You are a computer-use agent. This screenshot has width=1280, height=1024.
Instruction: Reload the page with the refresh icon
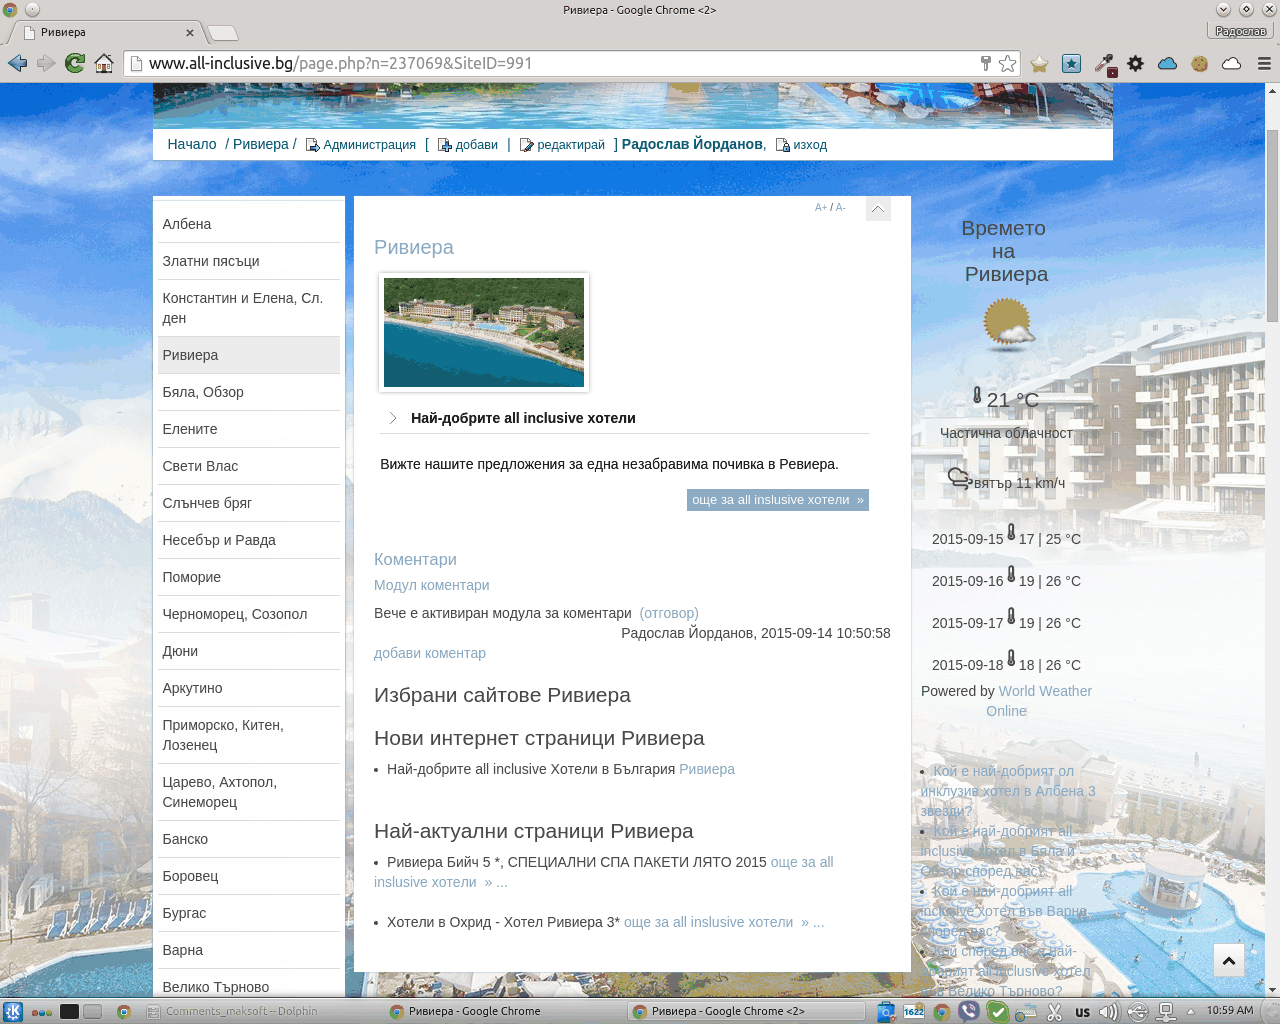[x=75, y=63]
